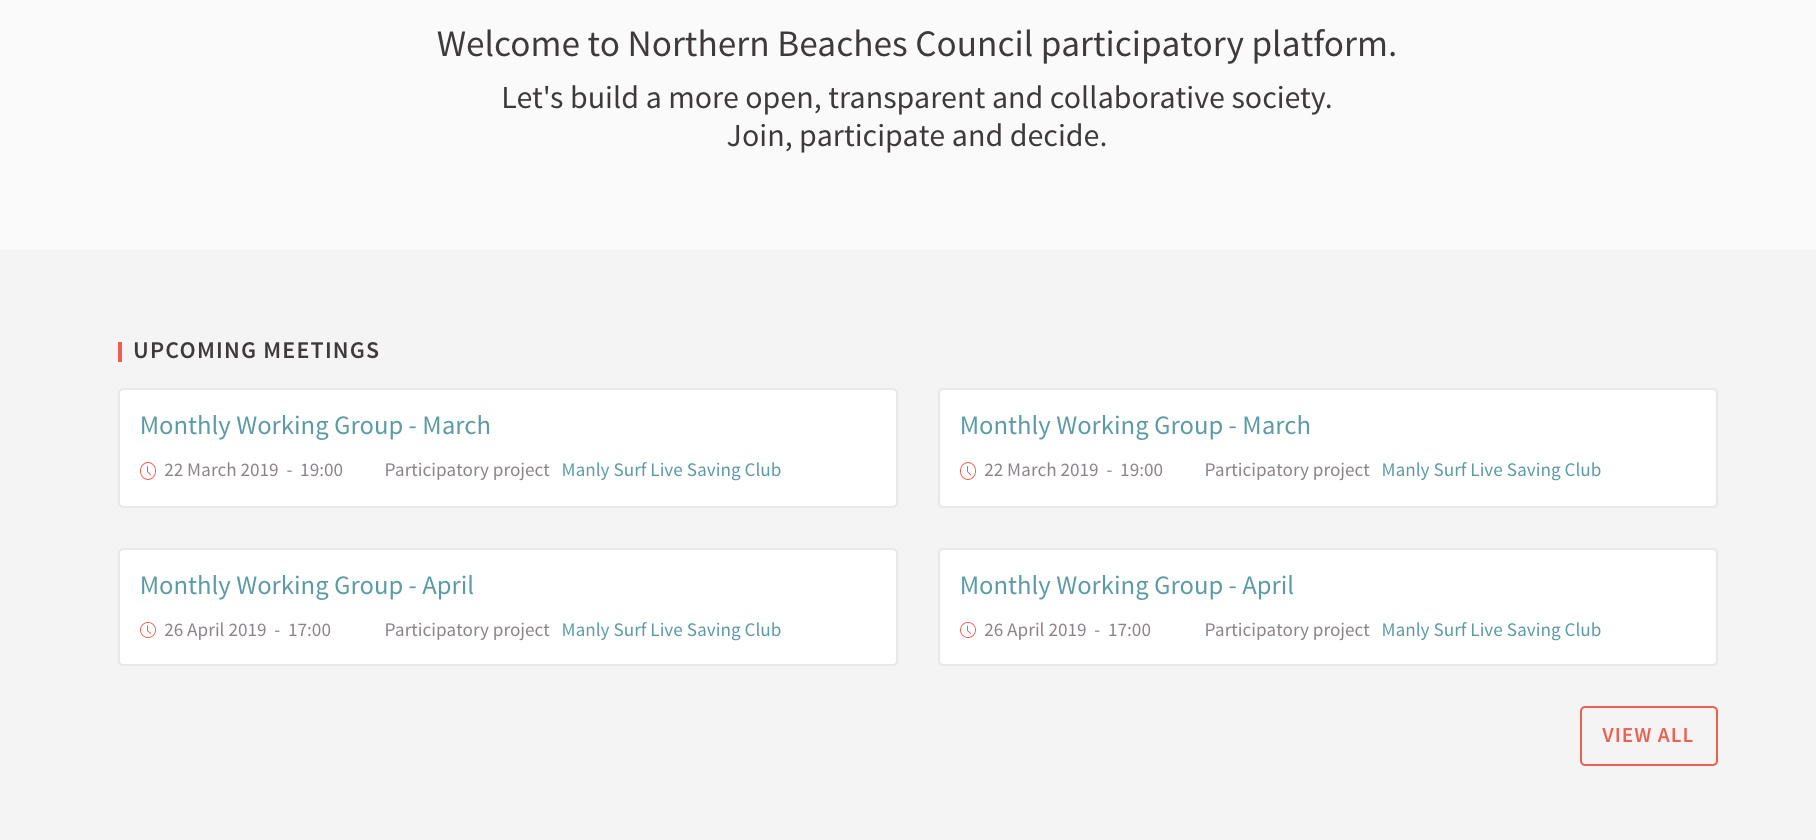Screen dimensions: 1816x840
Task: Click the clock icon in the right March meeting card
Action: coord(968,471)
